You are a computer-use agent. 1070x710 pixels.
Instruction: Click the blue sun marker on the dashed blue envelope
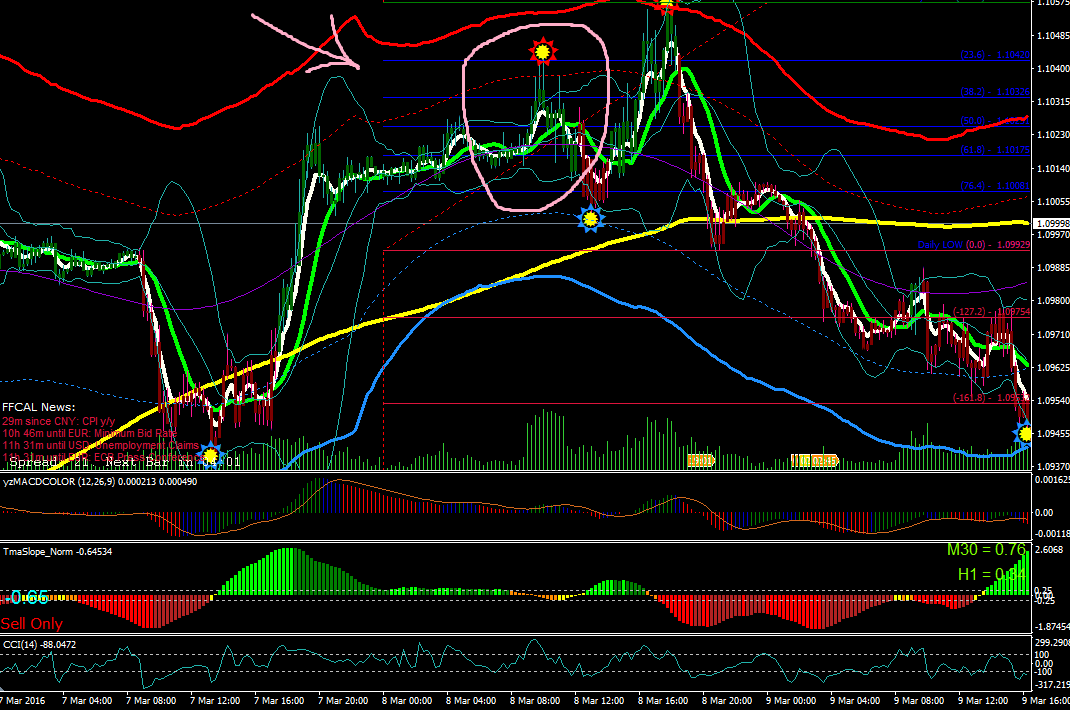click(590, 218)
